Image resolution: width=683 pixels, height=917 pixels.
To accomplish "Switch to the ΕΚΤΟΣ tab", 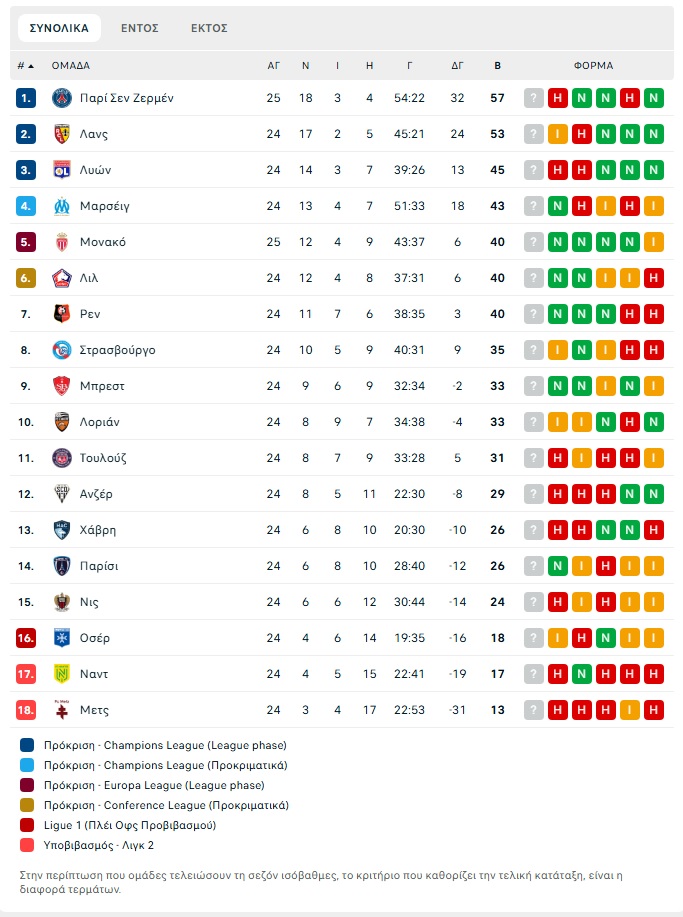I will [x=209, y=28].
